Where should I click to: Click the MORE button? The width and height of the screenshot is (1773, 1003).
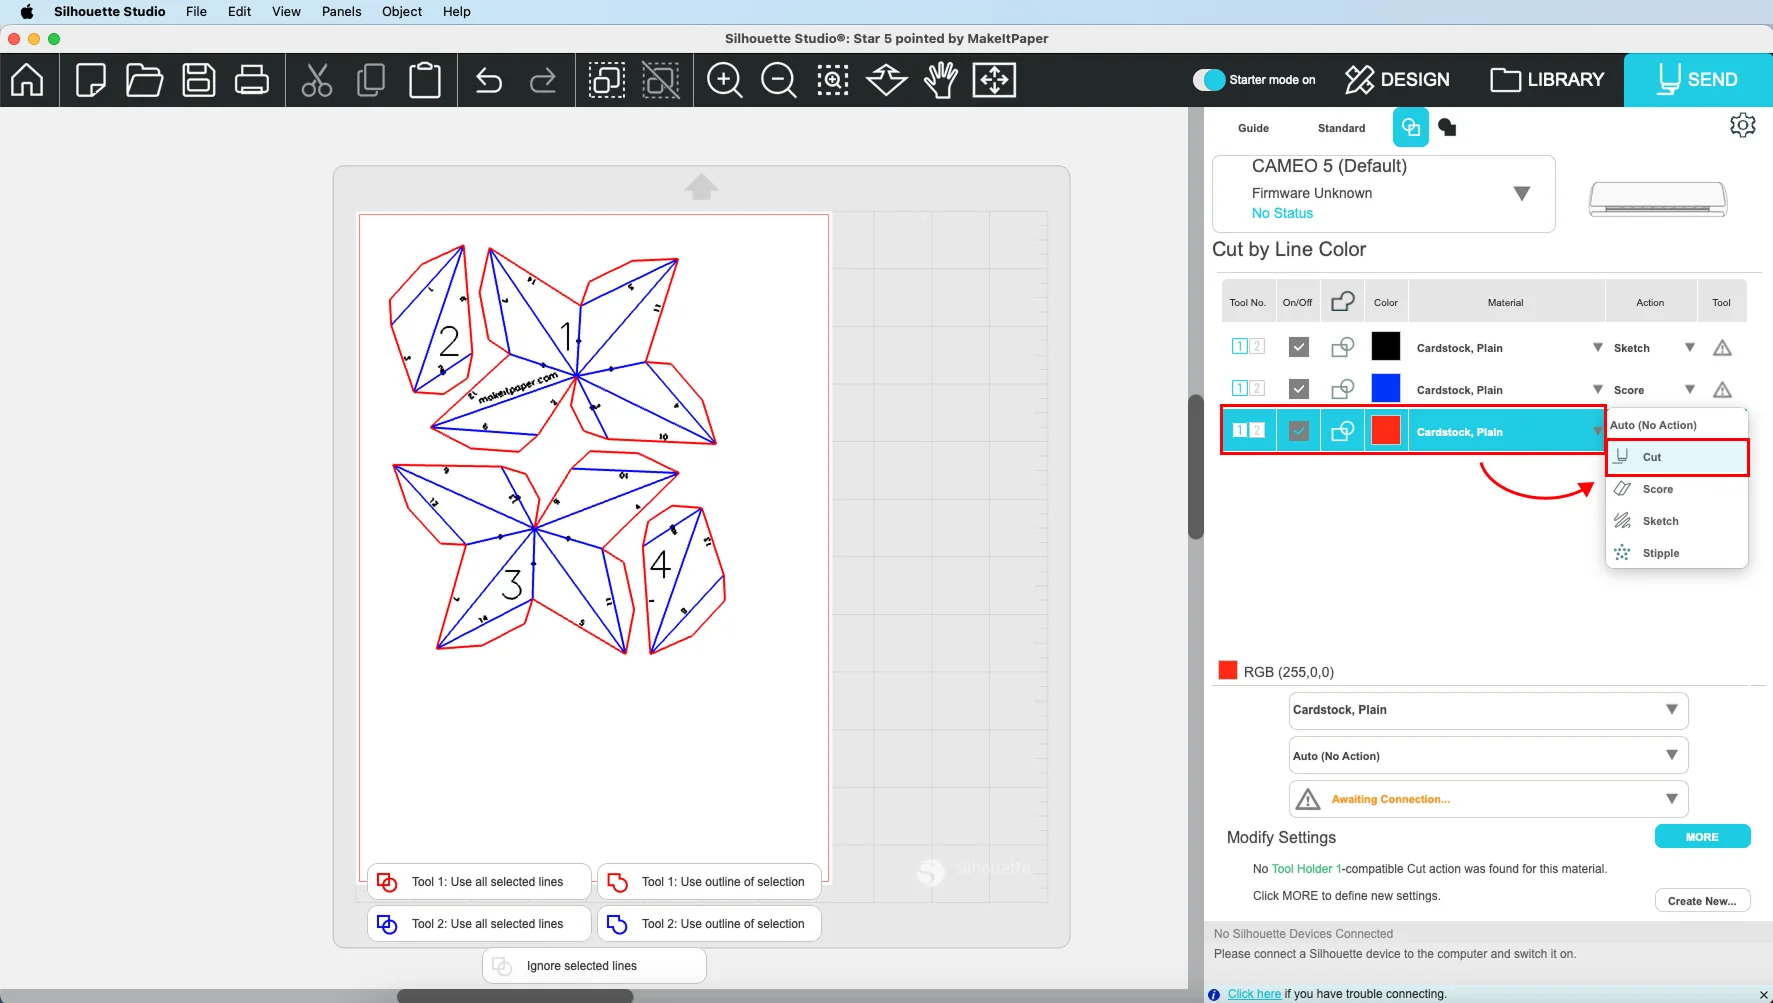[x=1702, y=836]
